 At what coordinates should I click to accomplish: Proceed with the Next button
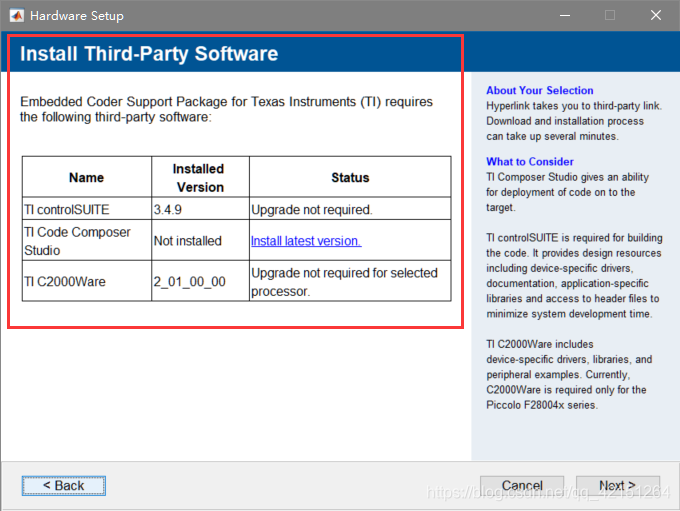point(618,485)
